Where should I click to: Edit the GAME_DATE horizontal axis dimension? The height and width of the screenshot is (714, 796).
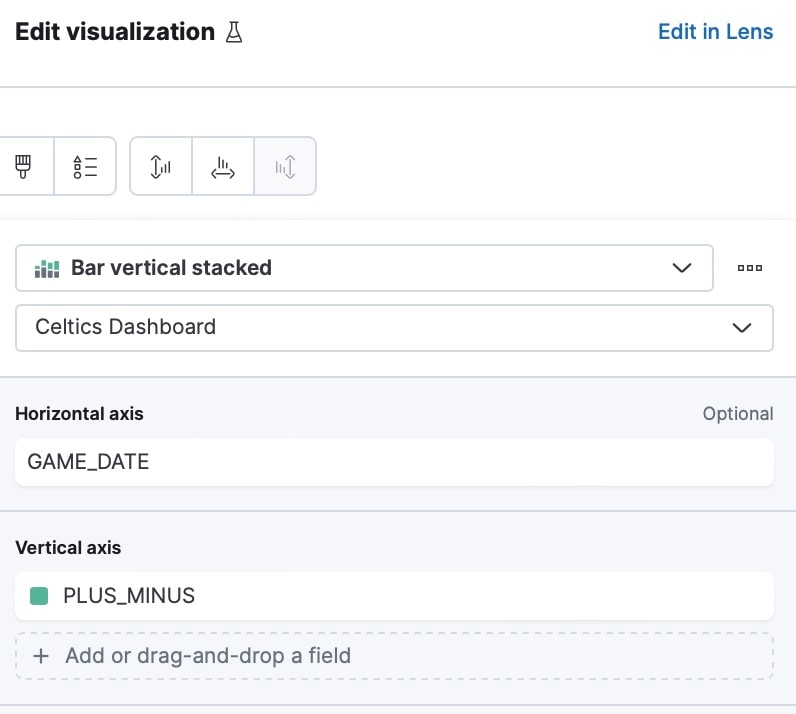394,462
